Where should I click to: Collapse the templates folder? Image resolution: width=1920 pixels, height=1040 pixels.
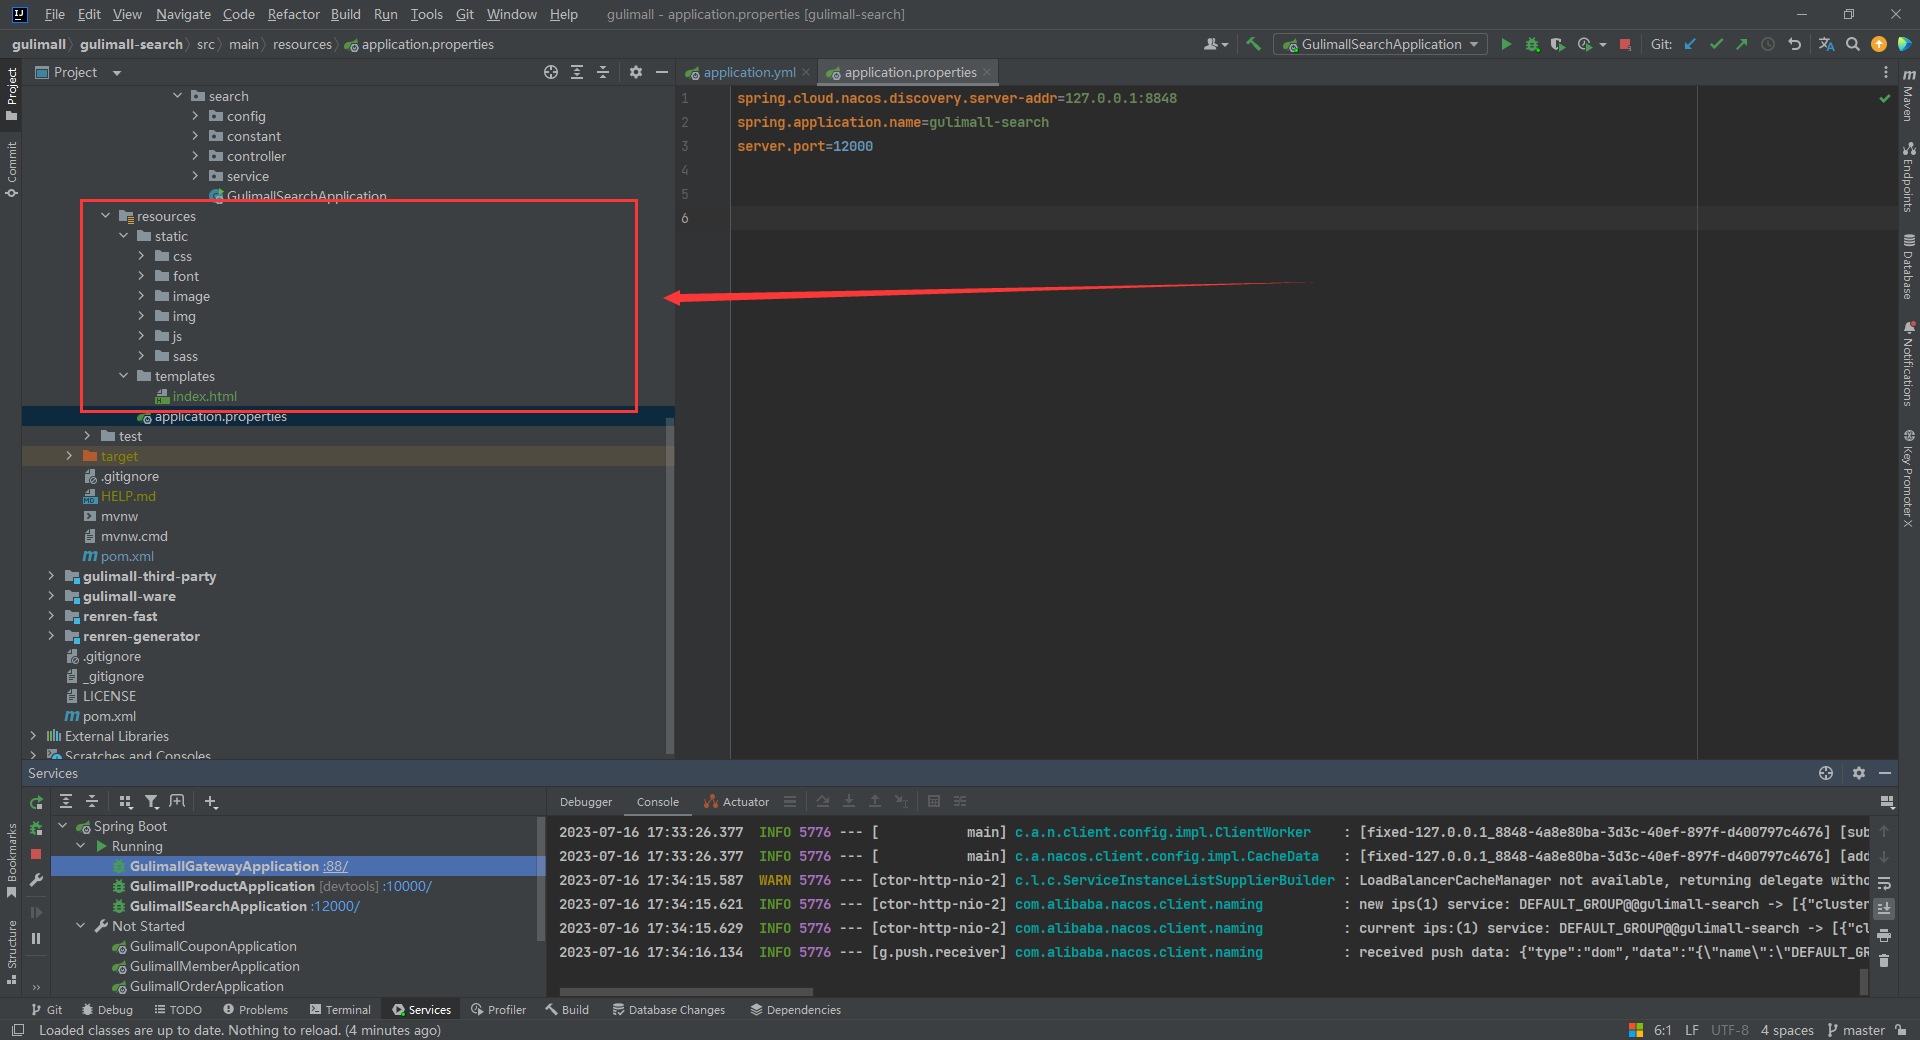point(124,376)
